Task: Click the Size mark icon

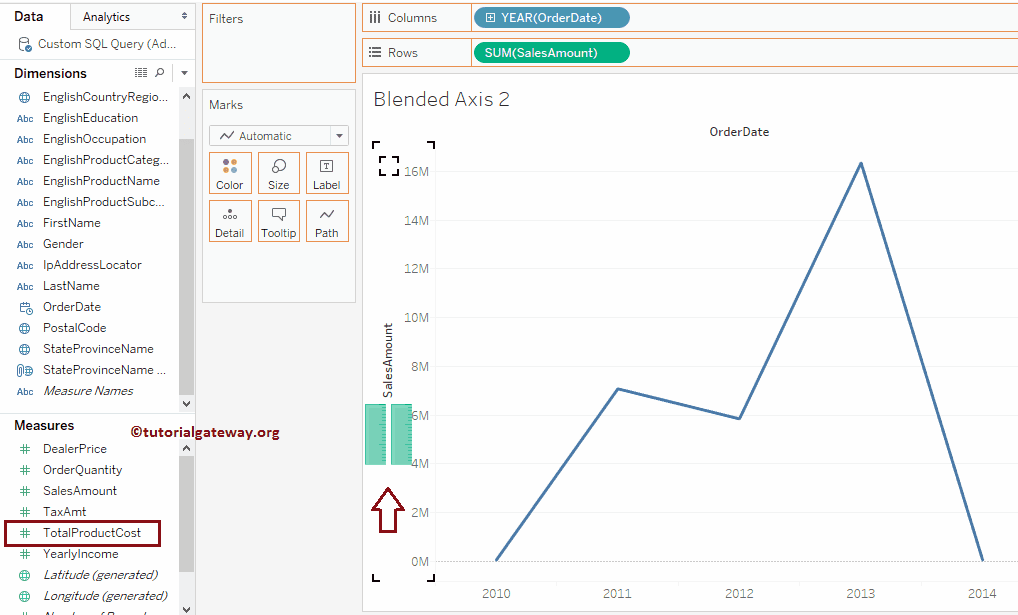Action: click(x=278, y=172)
